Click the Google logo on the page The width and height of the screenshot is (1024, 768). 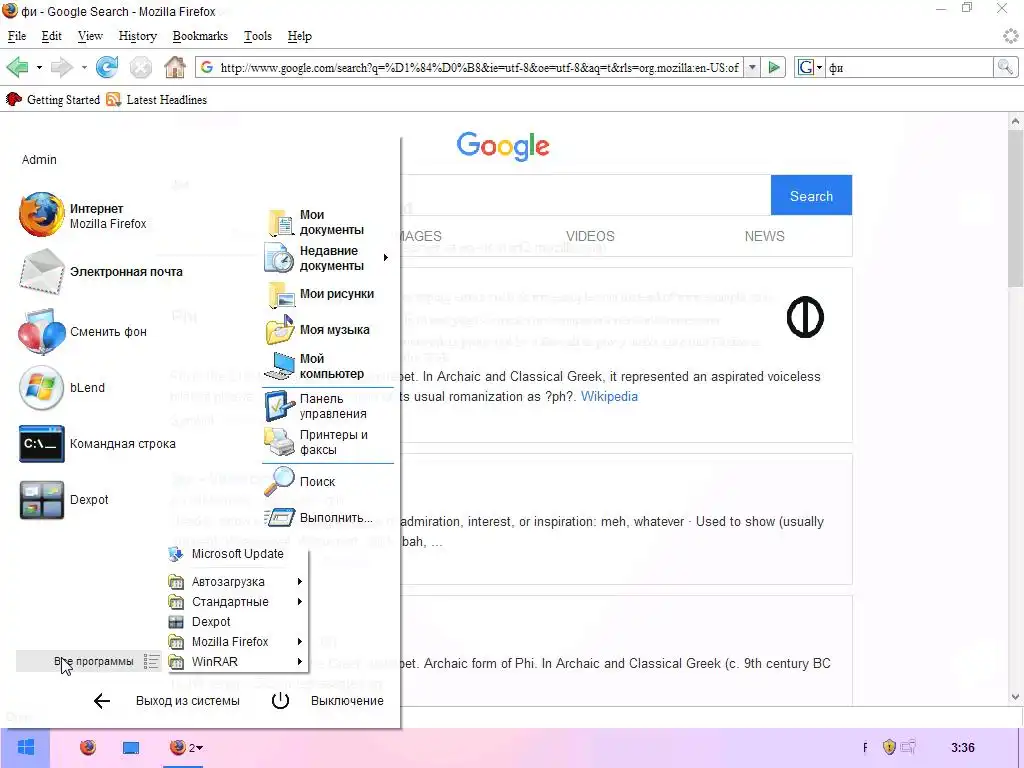[503, 146]
